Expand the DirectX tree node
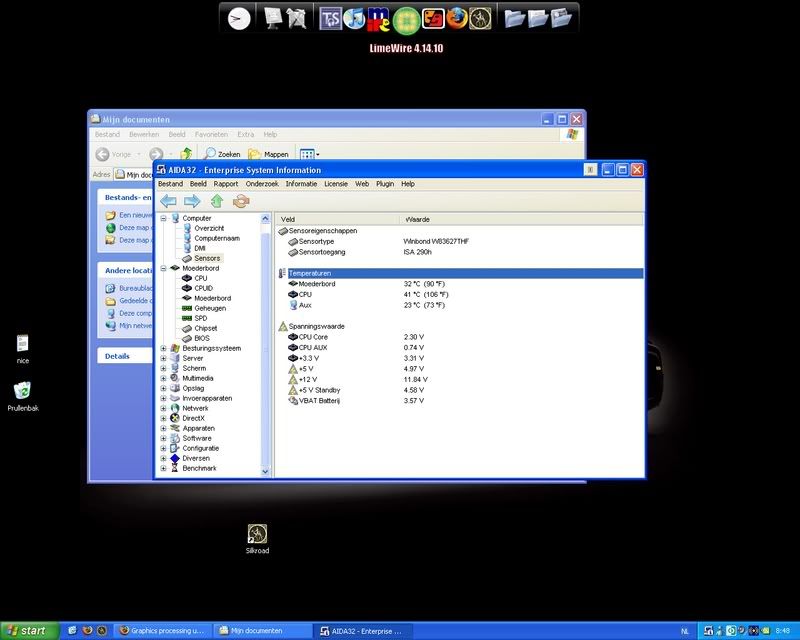The image size is (800, 640). click(x=164, y=419)
